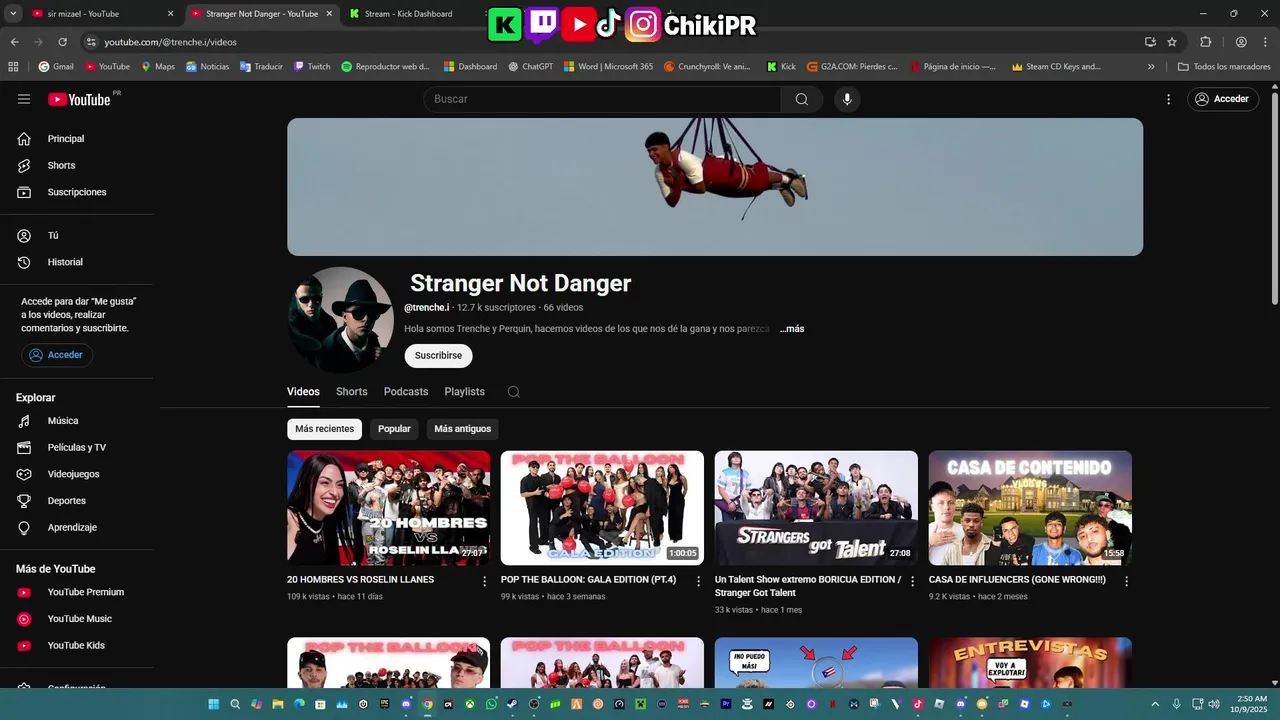Open browser extensions puzzle icon
This screenshot has width=1280, height=720.
tap(1205, 42)
